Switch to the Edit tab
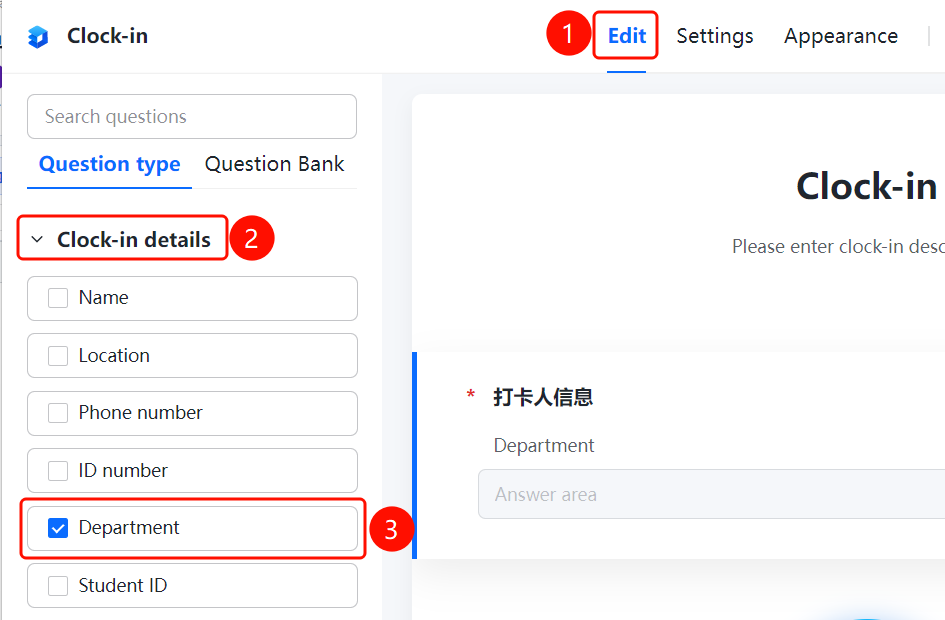 point(627,36)
